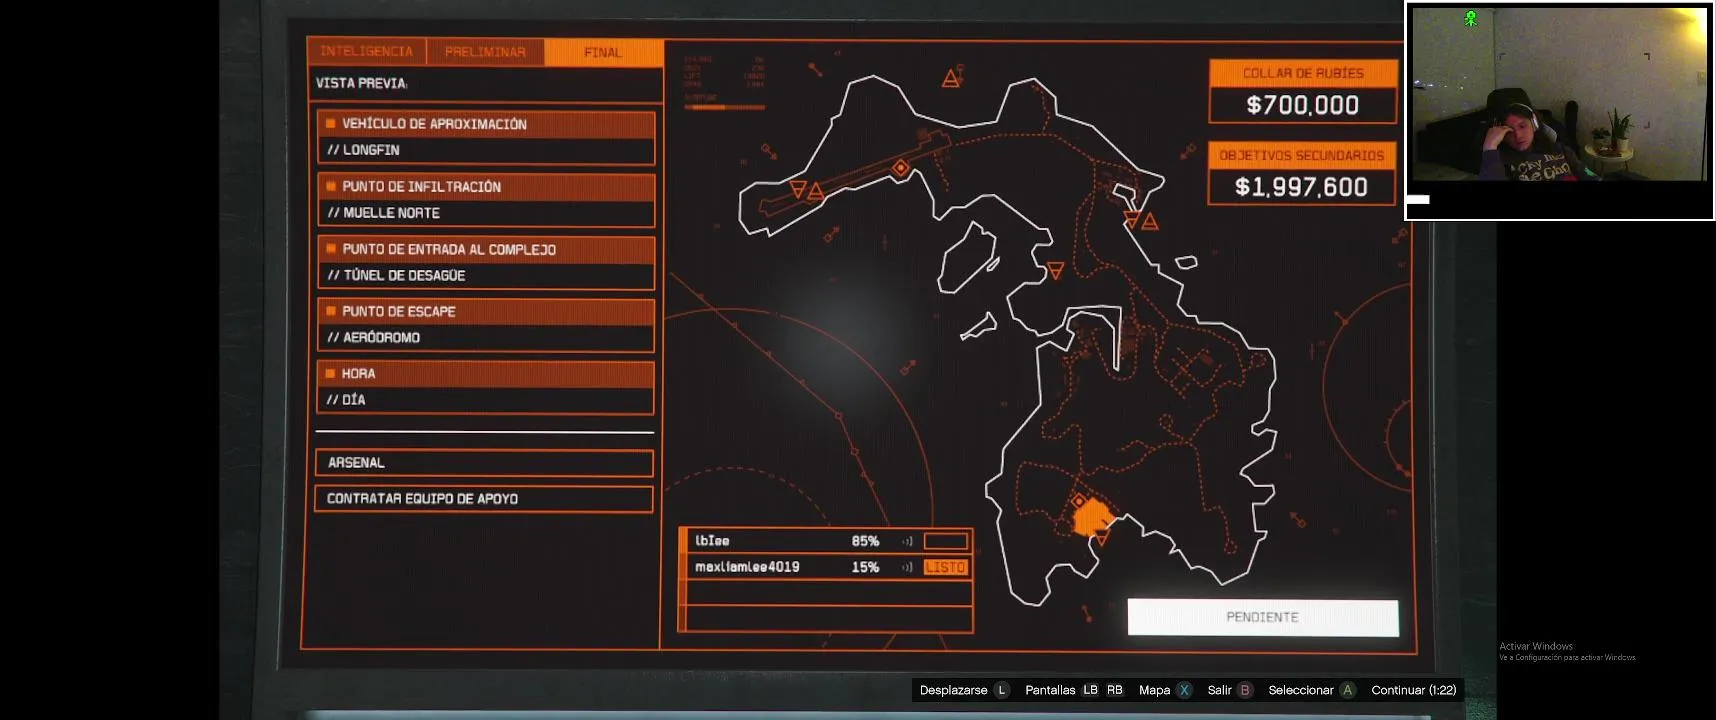Viewport: 1716px width, 720px height.
Task: Click lblee's 85% cut value
Action: [865, 541]
